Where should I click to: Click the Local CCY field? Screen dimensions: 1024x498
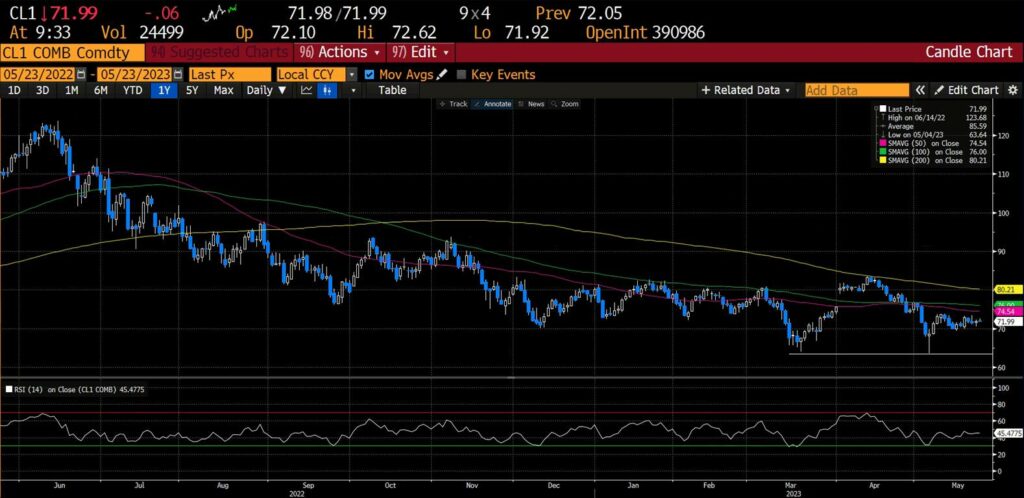[312, 75]
